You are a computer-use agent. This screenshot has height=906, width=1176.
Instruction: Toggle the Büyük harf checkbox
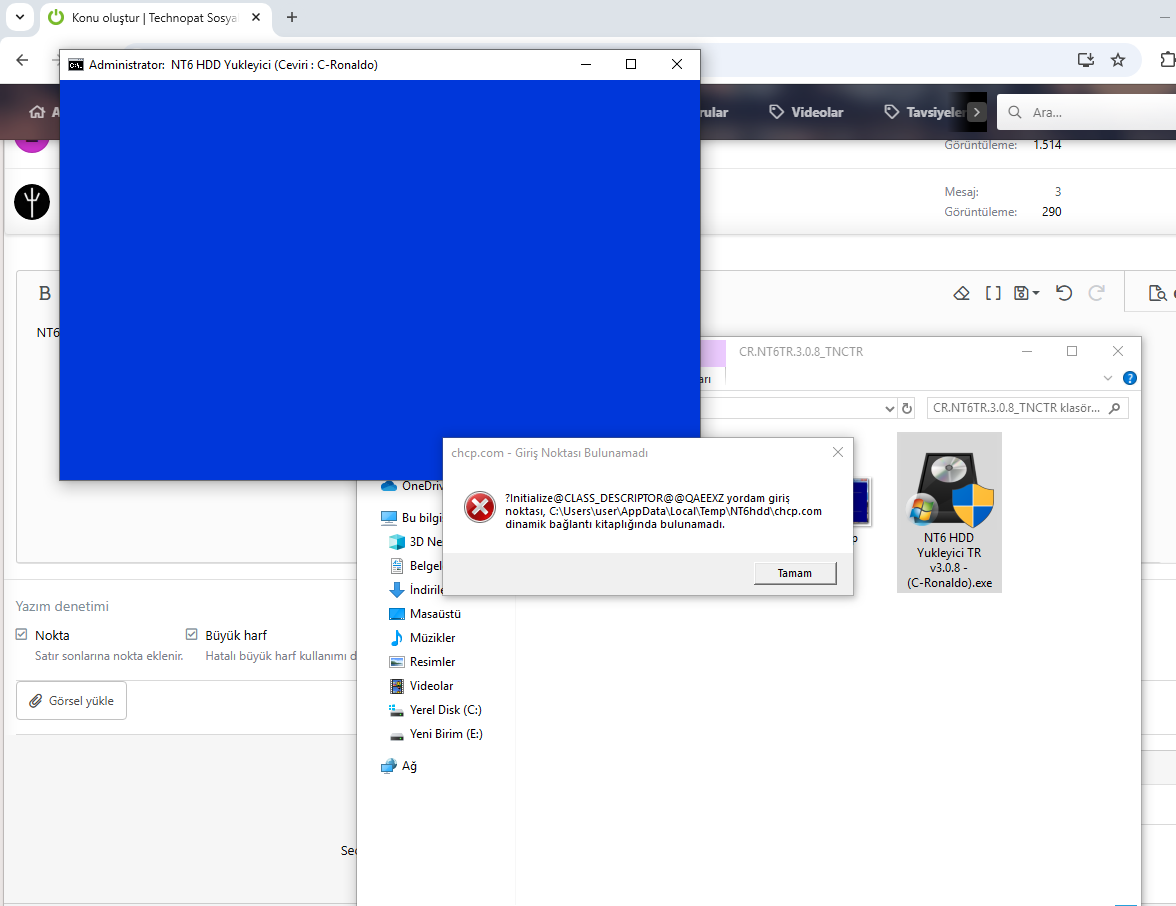[191, 634]
